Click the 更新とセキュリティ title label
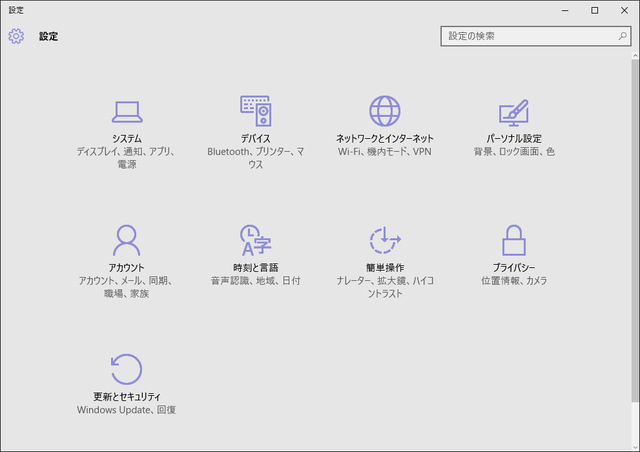Image resolution: width=640 pixels, height=452 pixels. (127, 396)
